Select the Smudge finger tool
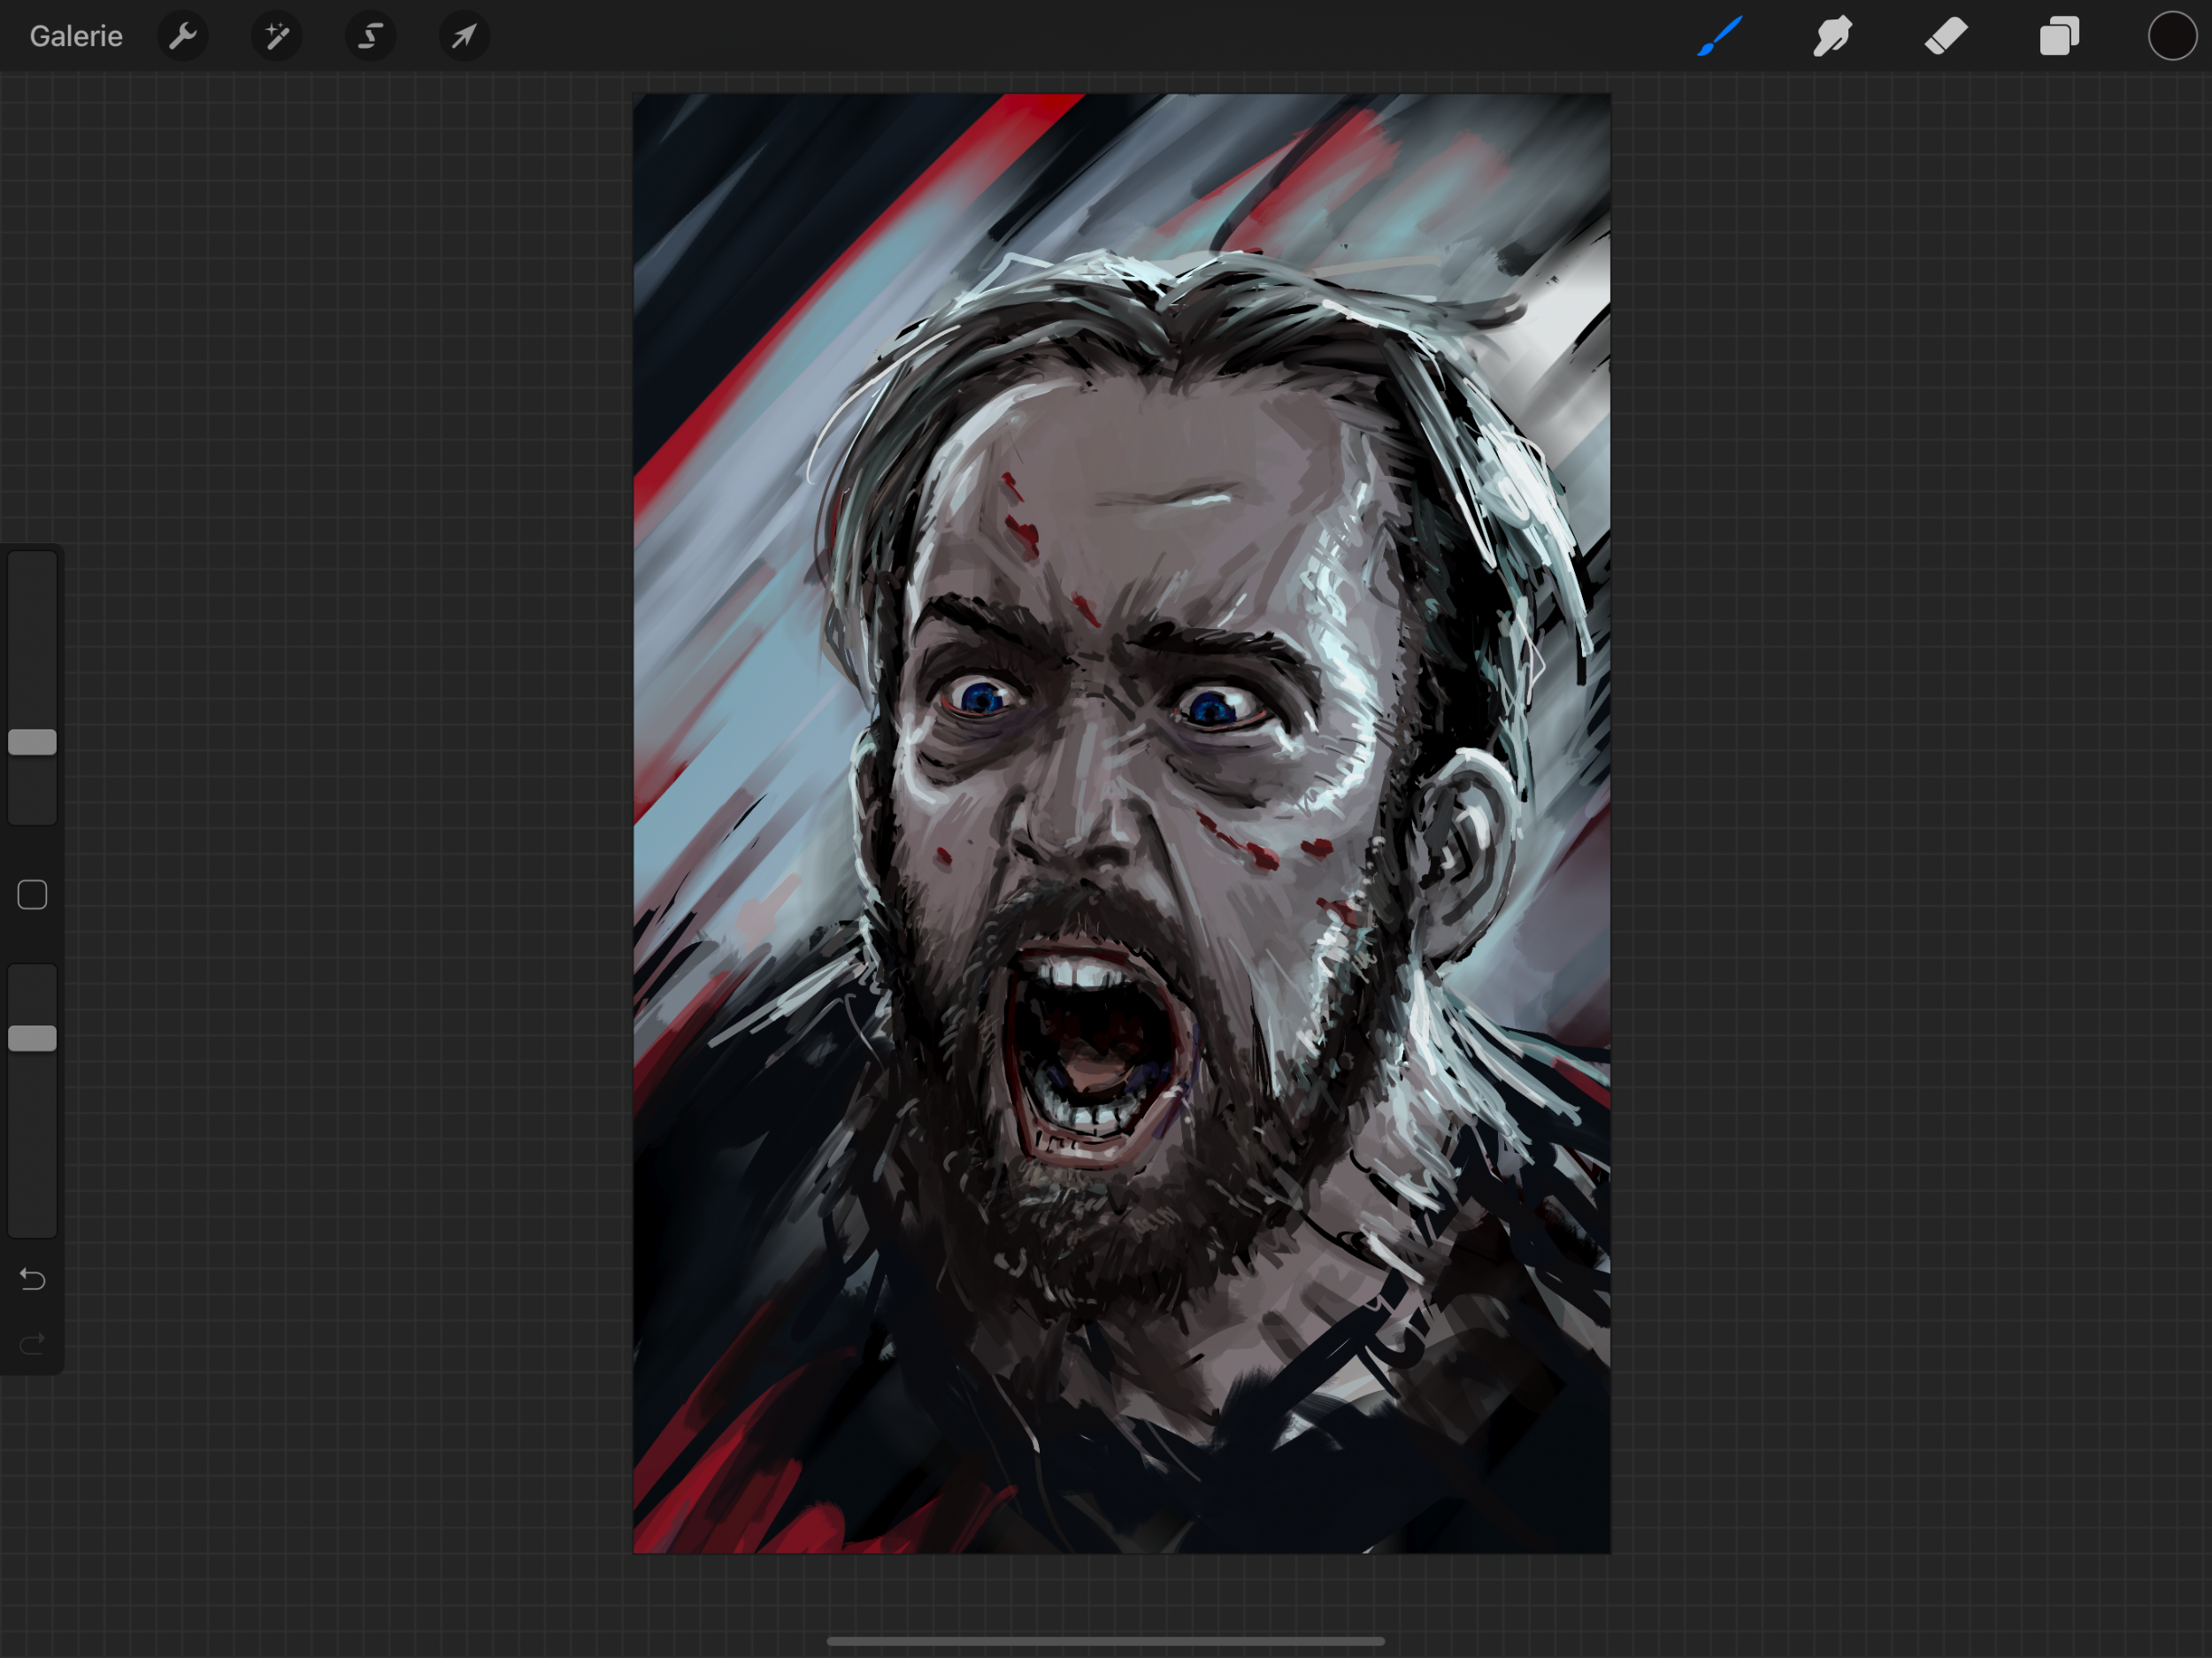The width and height of the screenshot is (2212, 1658). 1832,37
